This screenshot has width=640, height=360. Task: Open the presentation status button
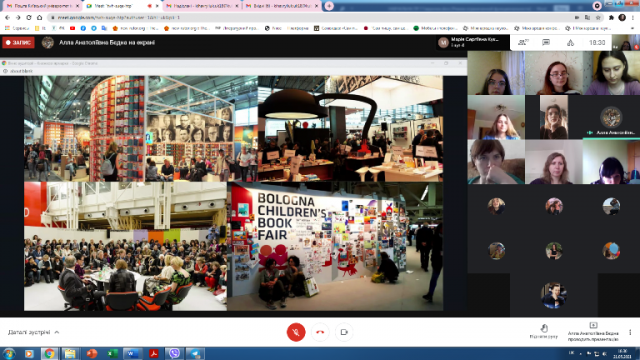593,332
